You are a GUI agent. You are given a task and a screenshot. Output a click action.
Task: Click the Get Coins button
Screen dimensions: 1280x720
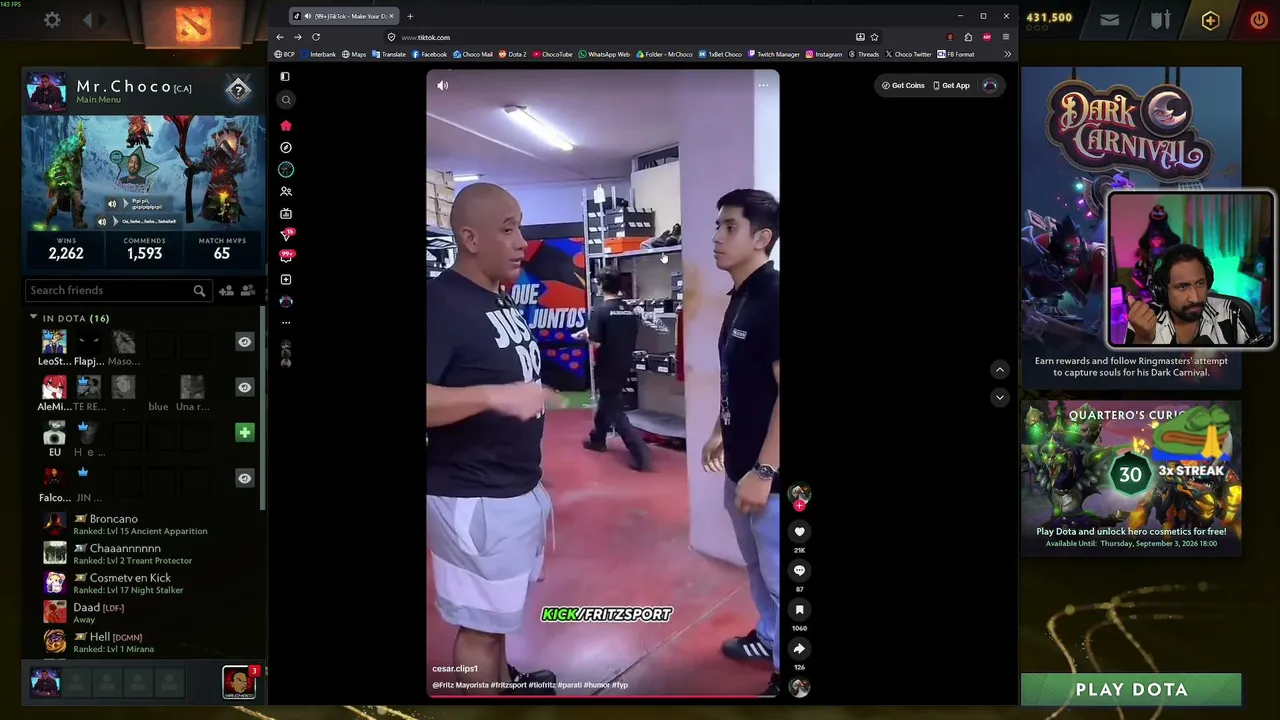[903, 85]
